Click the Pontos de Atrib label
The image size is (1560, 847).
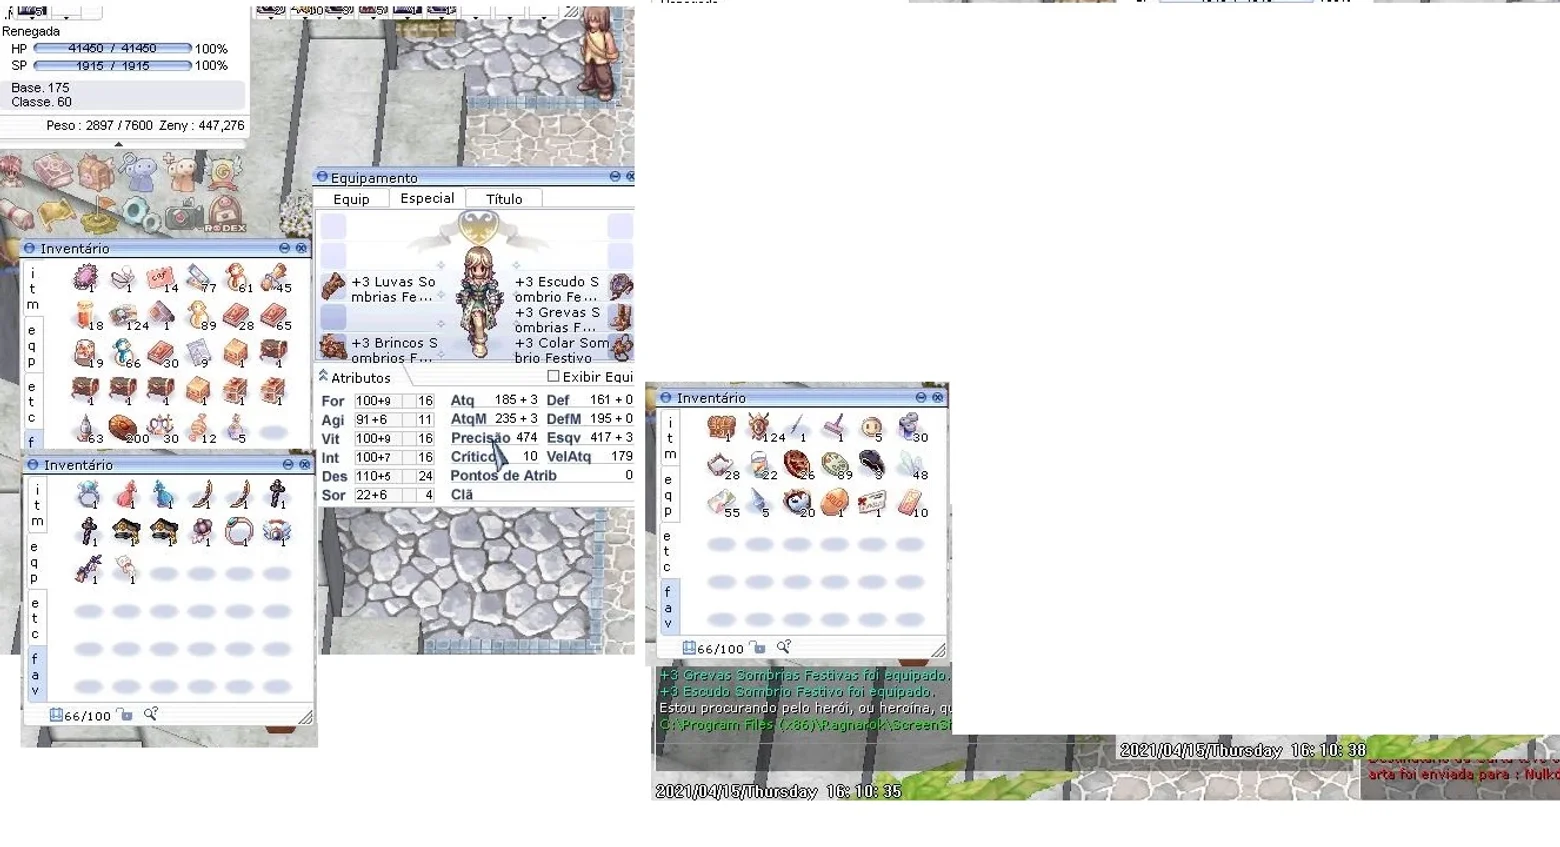click(x=503, y=475)
